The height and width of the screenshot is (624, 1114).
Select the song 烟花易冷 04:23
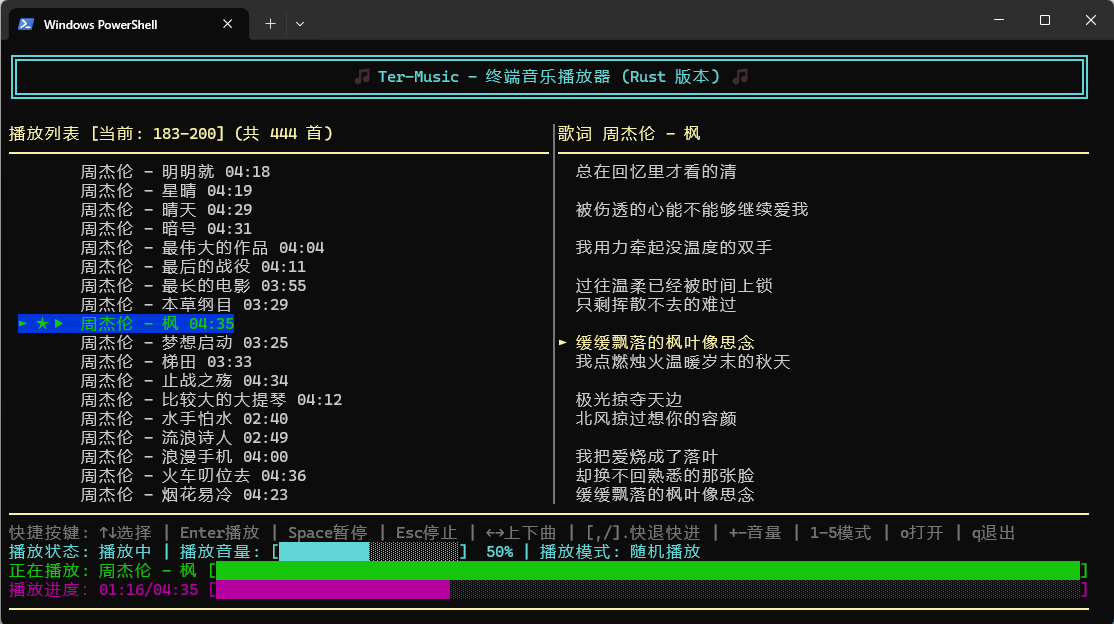point(184,495)
